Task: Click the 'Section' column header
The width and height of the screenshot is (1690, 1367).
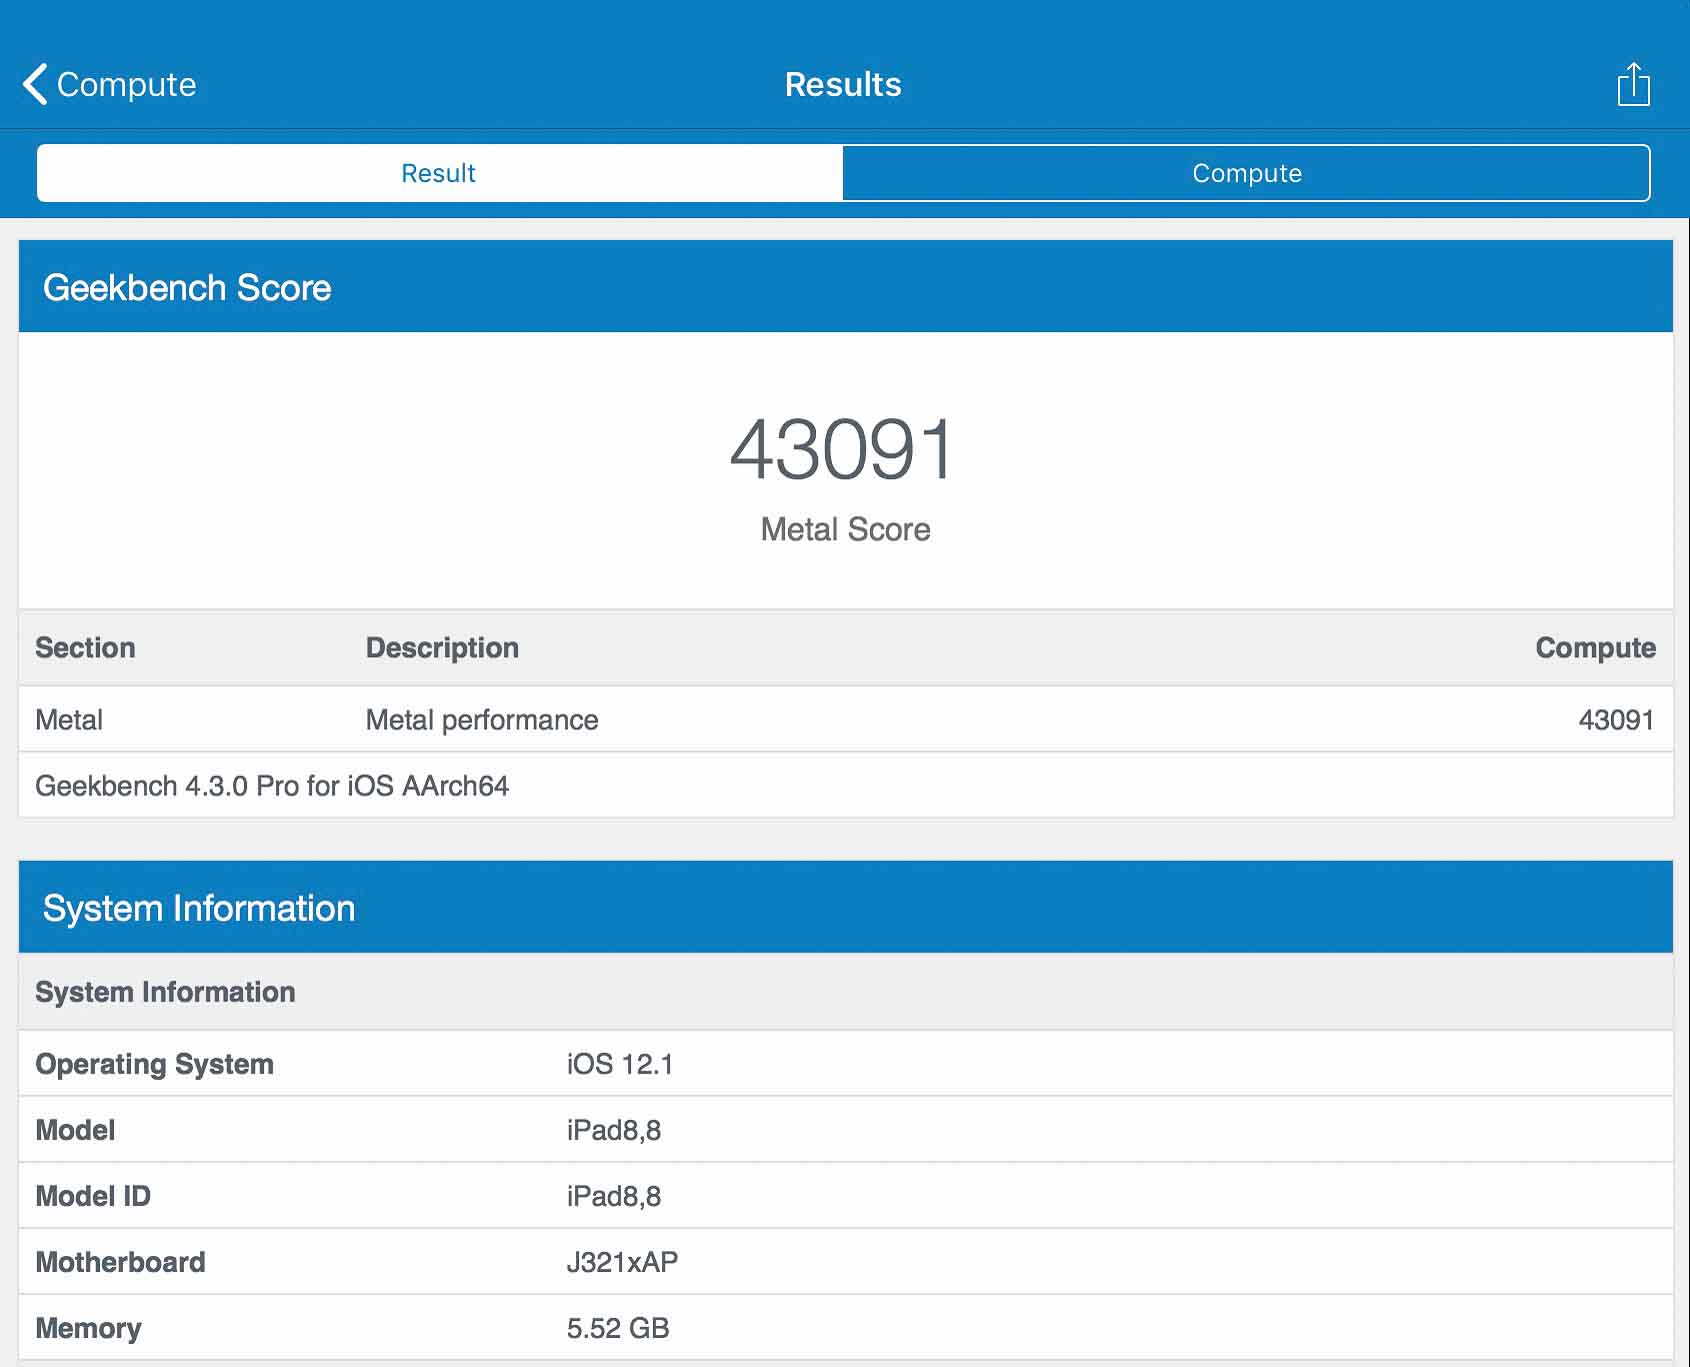Action: tap(85, 647)
